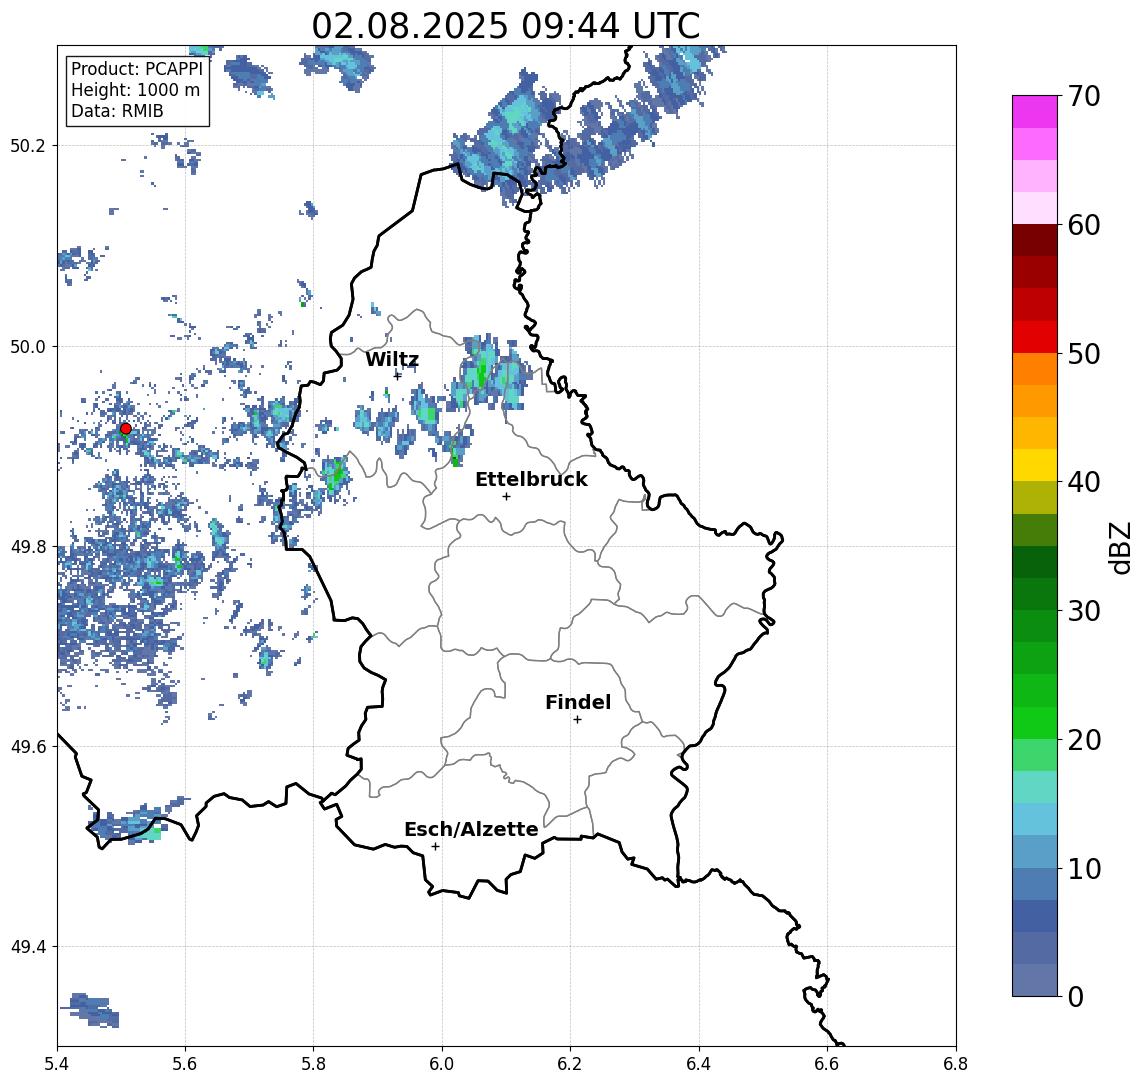The width and height of the screenshot is (1145, 1084).
Task: Click the longitude tick label 5.6
Action: click(x=185, y=1064)
